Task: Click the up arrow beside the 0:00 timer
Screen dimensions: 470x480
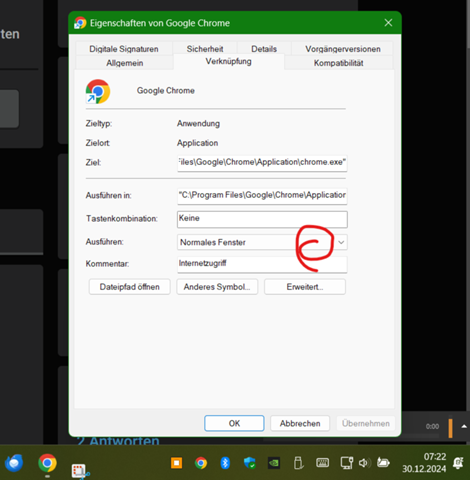Action: [x=464, y=426]
